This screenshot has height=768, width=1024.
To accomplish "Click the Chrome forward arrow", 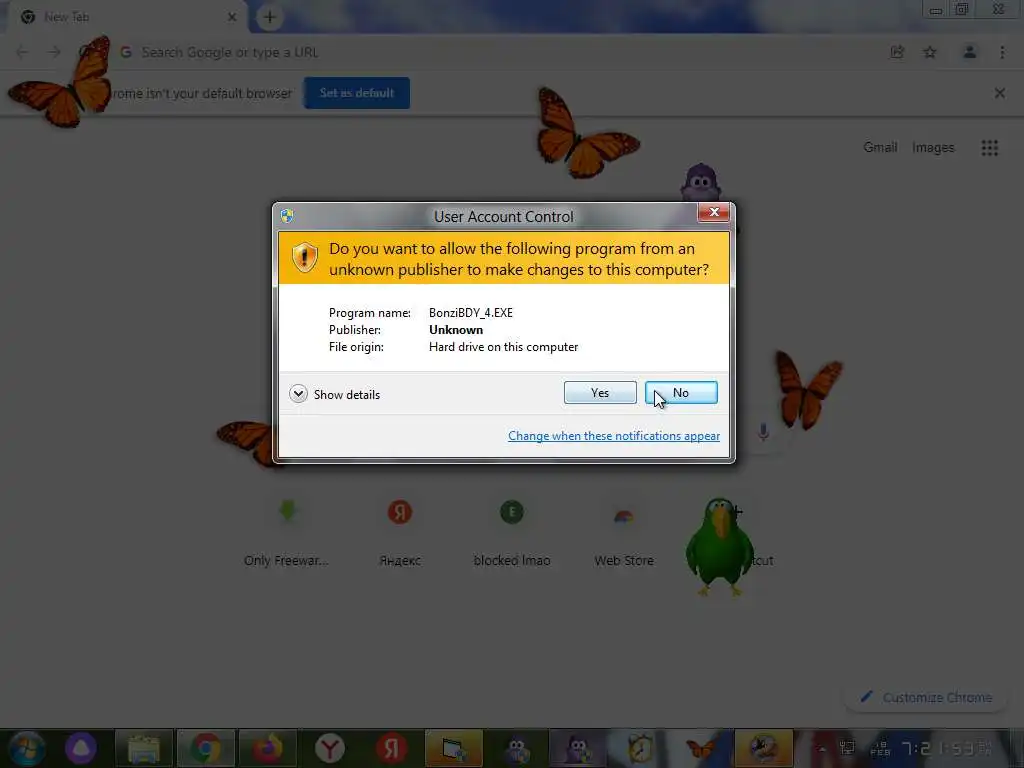I will tap(54, 52).
